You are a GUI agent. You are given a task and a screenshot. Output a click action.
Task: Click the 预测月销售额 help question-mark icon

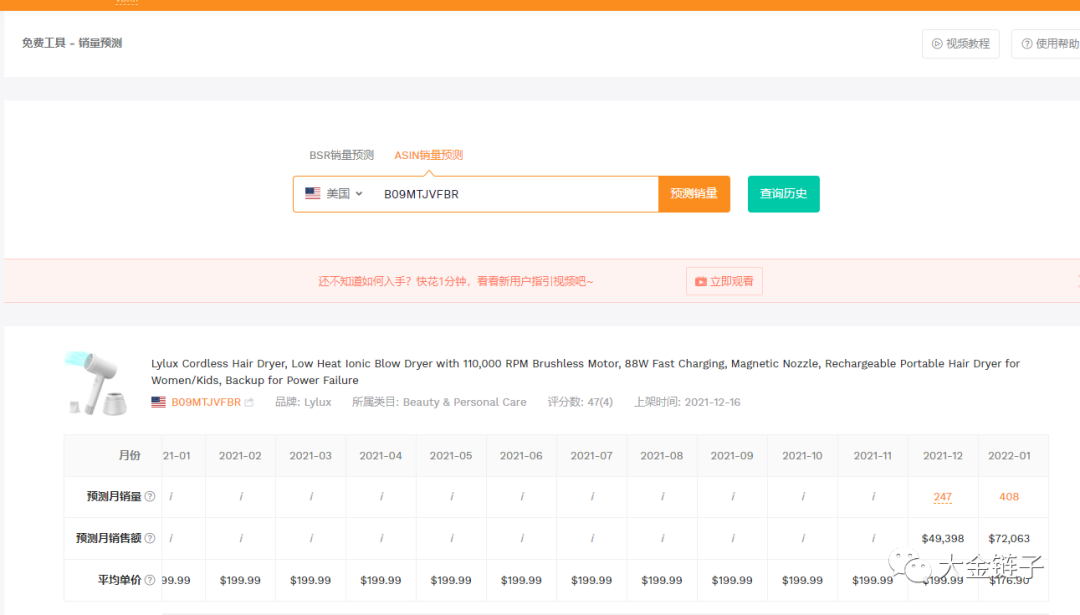150,539
